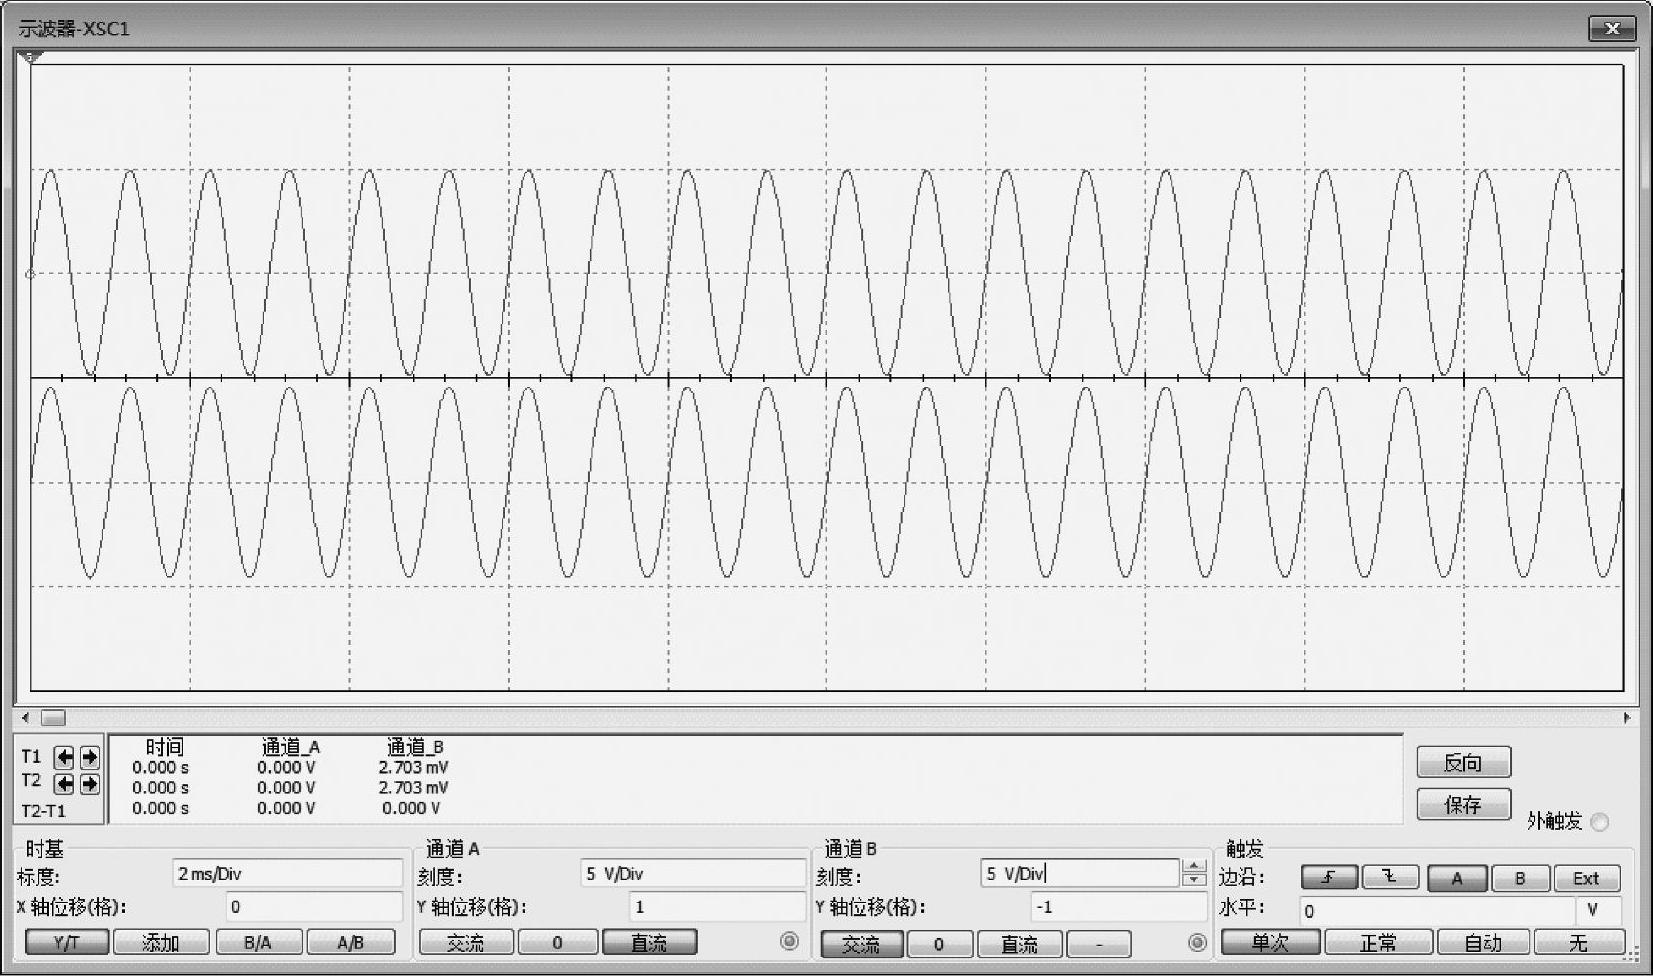1653x976 pixels.
Task: Click Channel A 刻度 field showing 5 V/Div
Action: pyautogui.click(x=693, y=874)
